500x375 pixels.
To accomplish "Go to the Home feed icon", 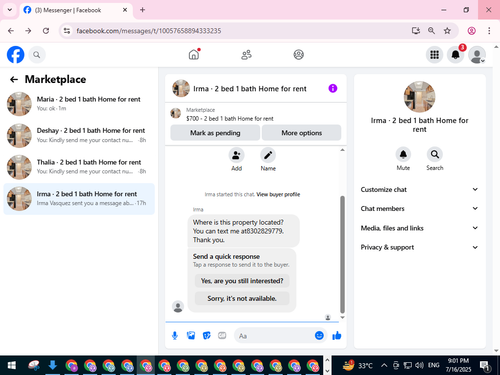I will tap(194, 54).
